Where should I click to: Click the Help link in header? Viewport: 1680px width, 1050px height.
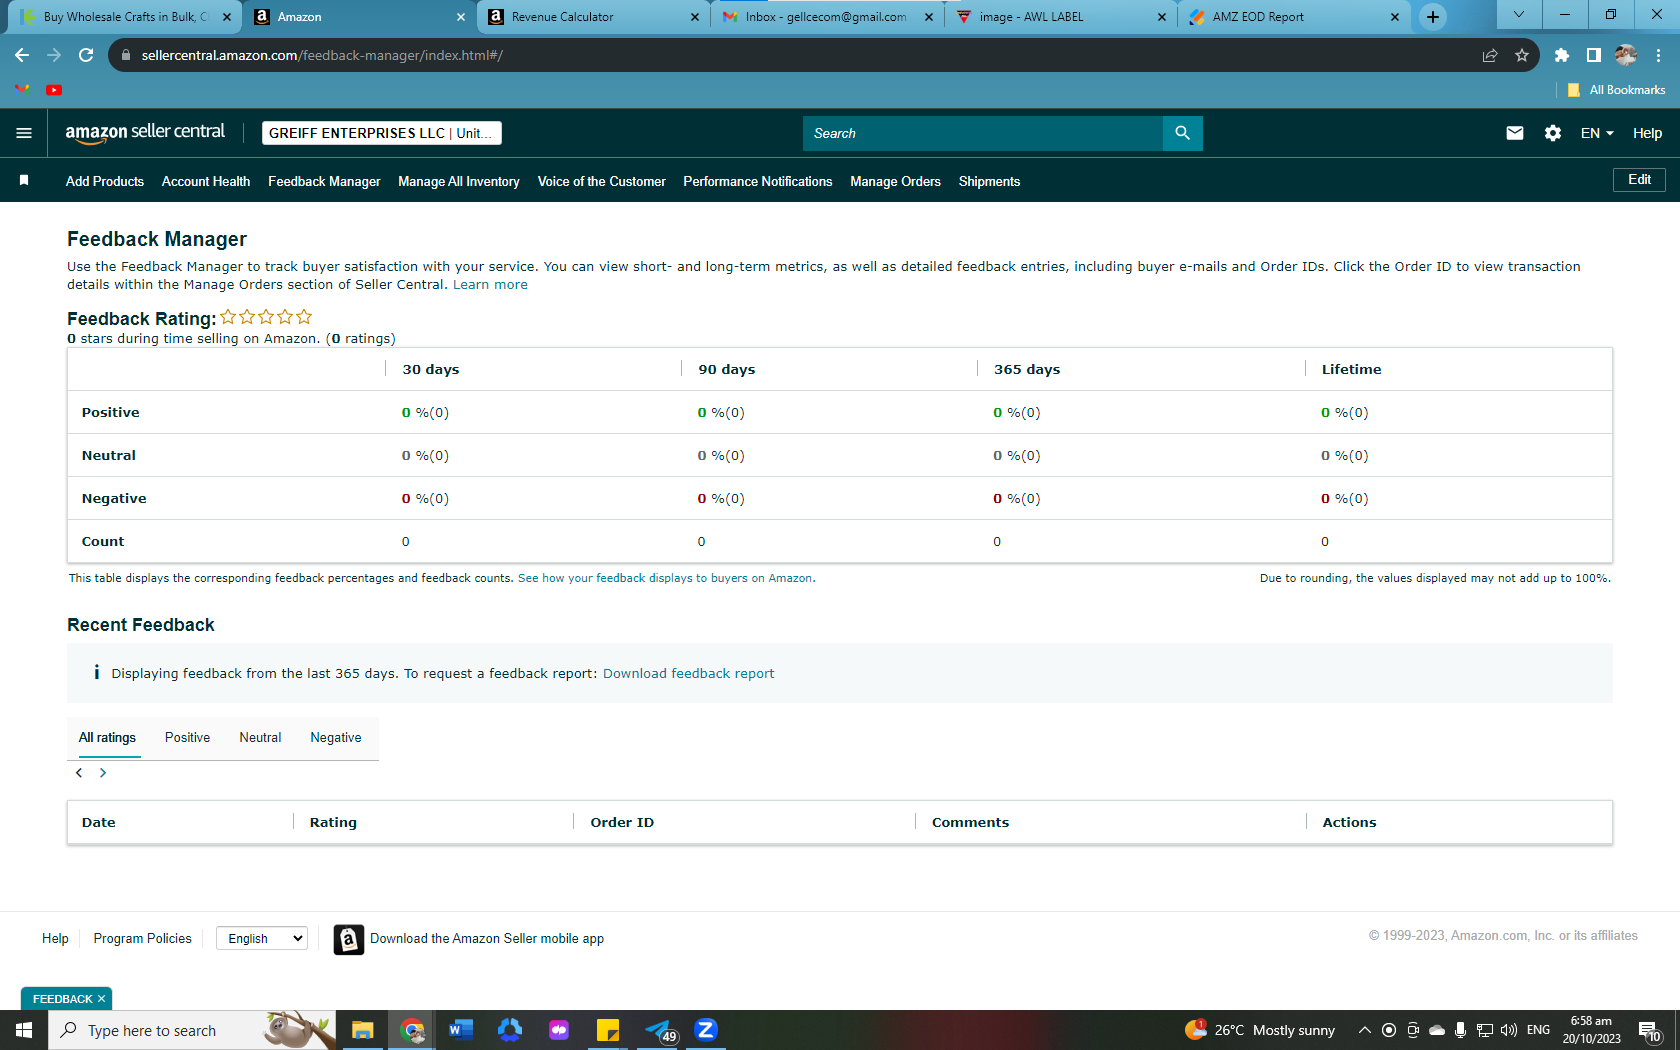(x=1647, y=133)
